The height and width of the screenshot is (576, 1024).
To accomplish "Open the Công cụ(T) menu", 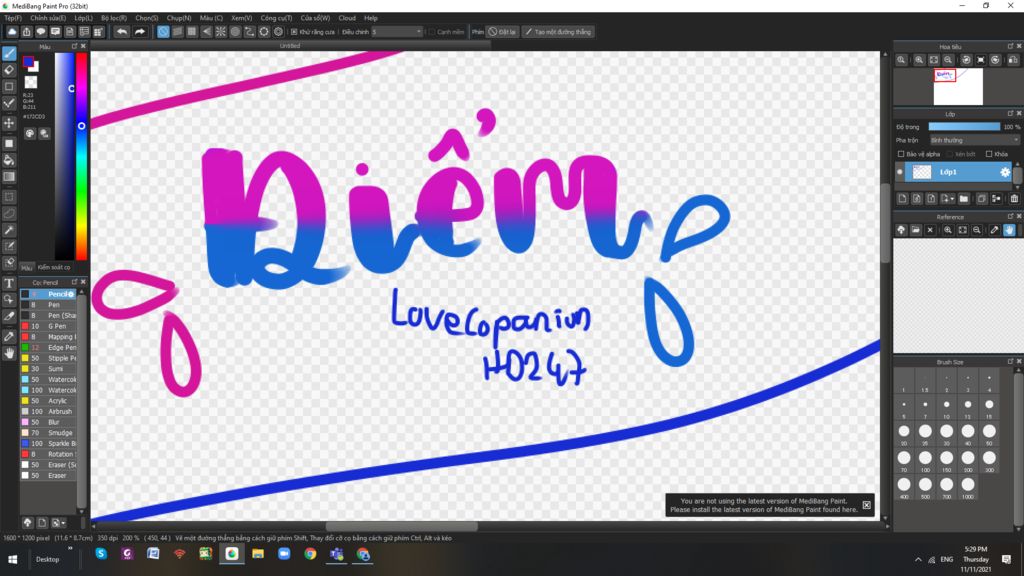I will pyautogui.click(x=276, y=18).
